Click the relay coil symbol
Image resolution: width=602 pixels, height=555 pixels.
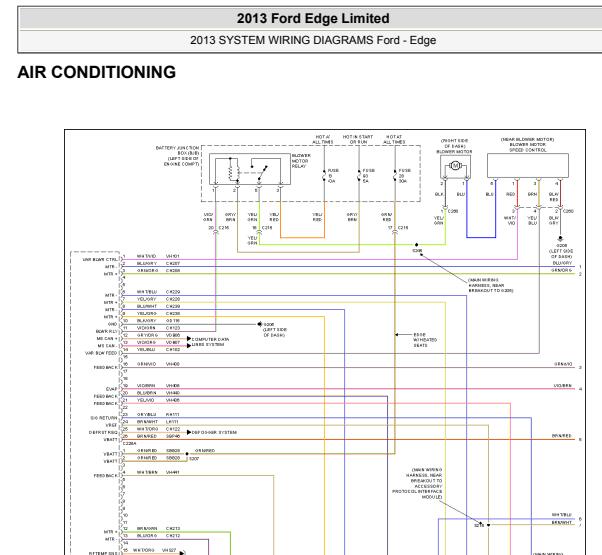232,169
